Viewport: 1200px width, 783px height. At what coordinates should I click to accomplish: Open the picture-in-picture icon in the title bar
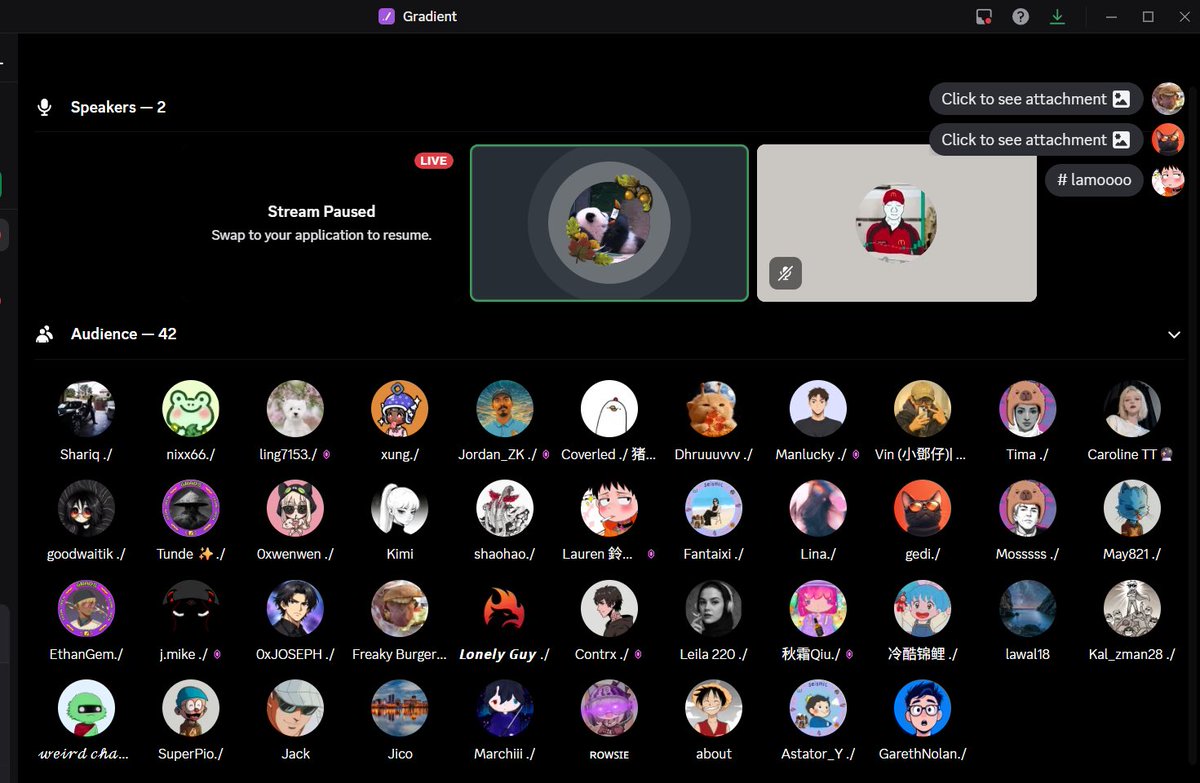click(x=983, y=16)
